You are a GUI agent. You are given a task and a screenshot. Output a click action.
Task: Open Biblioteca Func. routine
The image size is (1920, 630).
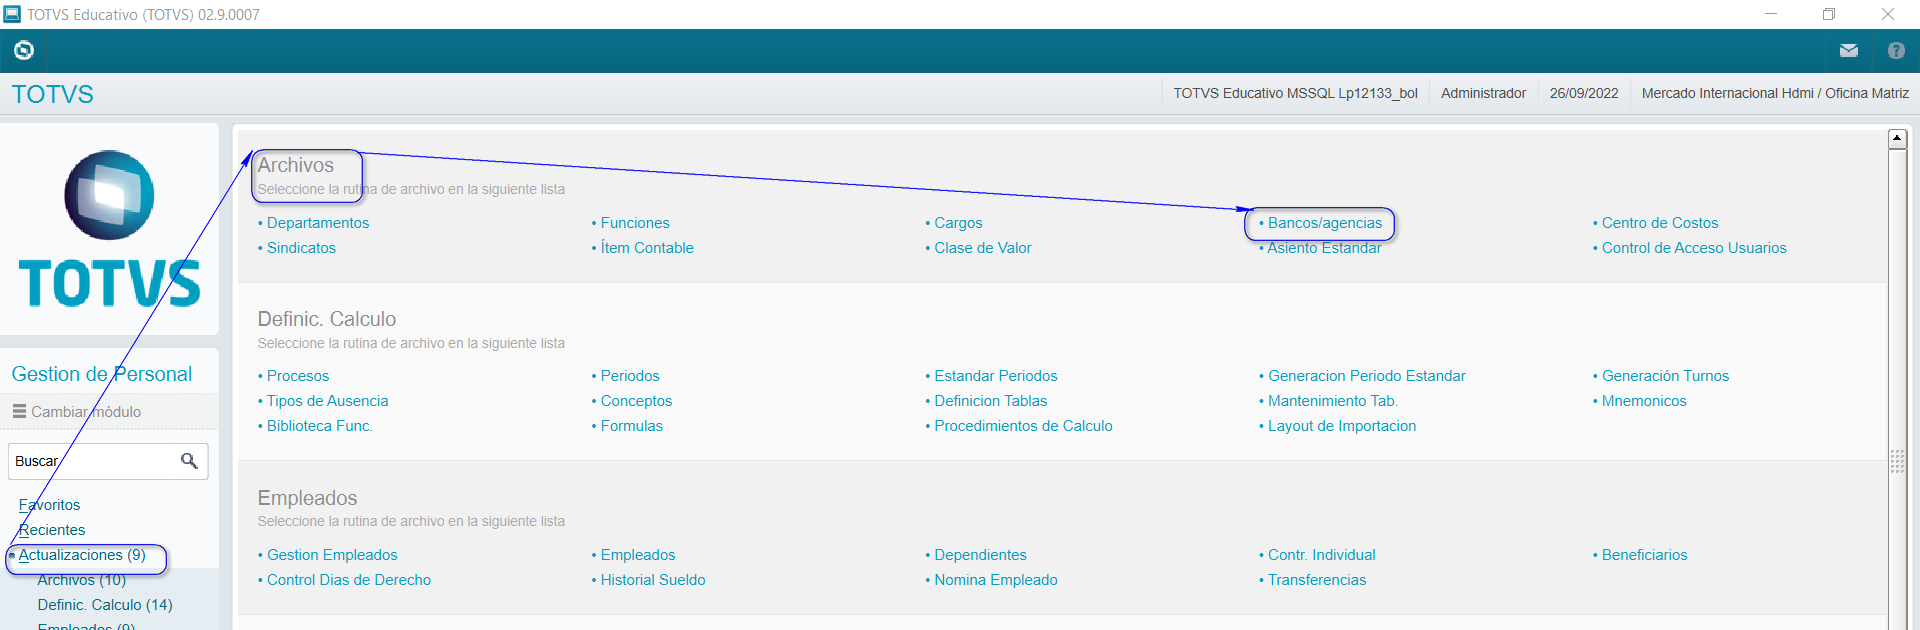319,426
